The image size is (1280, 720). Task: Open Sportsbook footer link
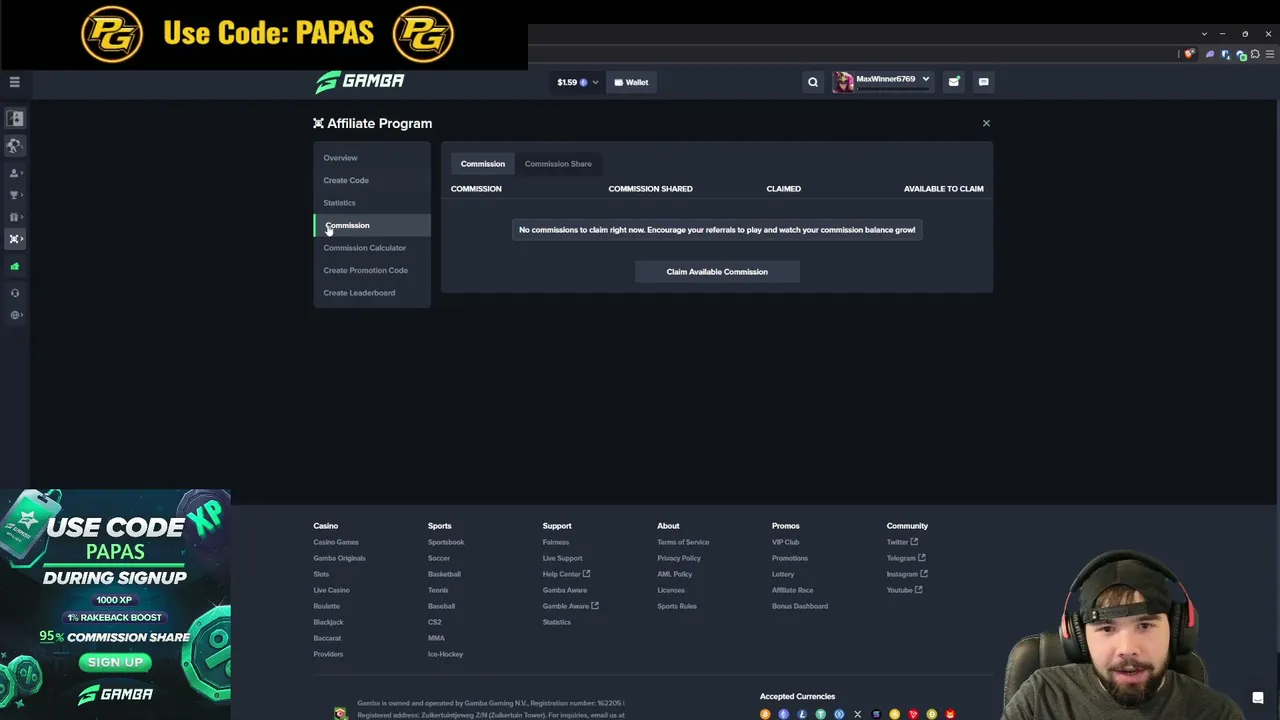pos(446,542)
